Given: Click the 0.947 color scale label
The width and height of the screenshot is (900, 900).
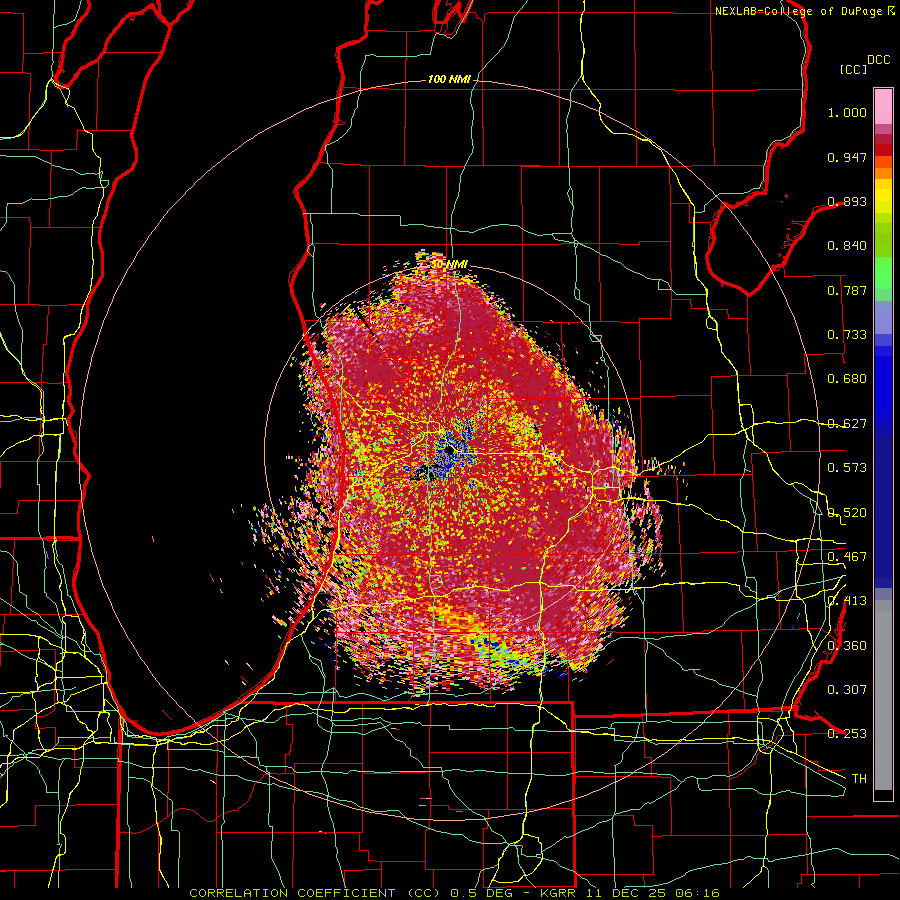Looking at the screenshot, I should [x=847, y=157].
